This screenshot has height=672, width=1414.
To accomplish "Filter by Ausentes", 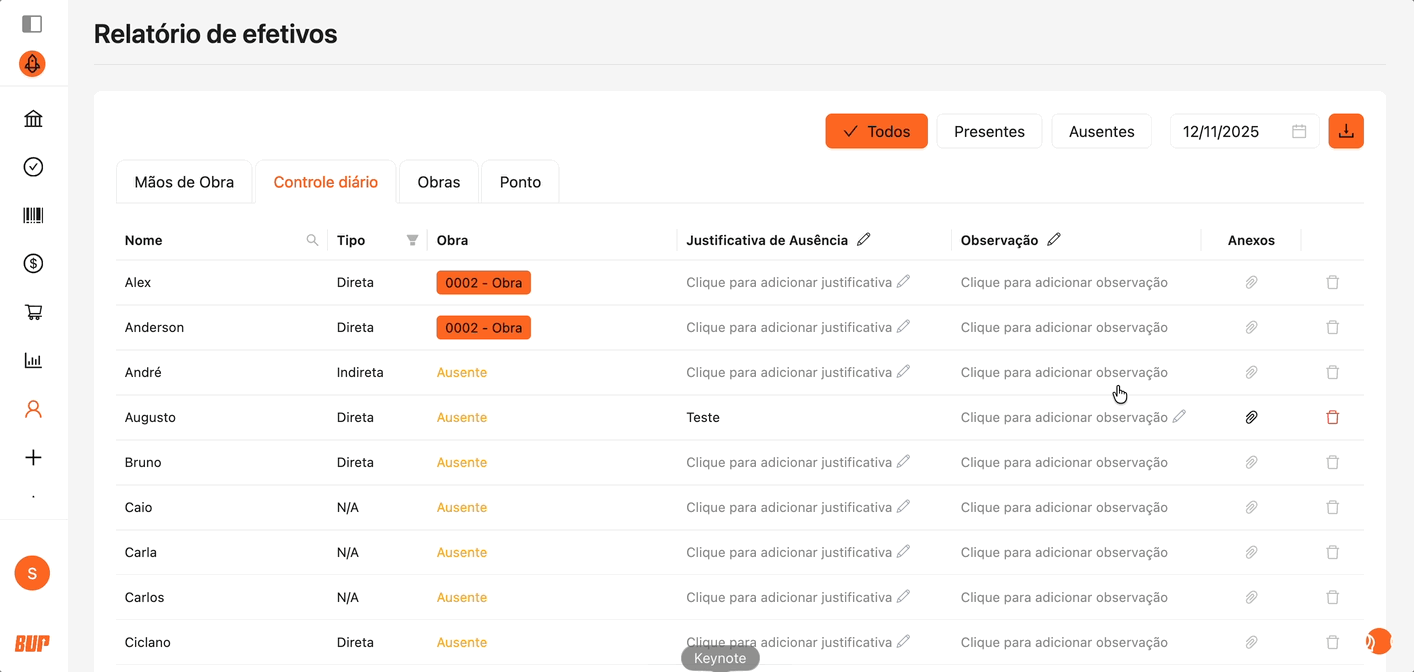I will pyautogui.click(x=1101, y=131).
